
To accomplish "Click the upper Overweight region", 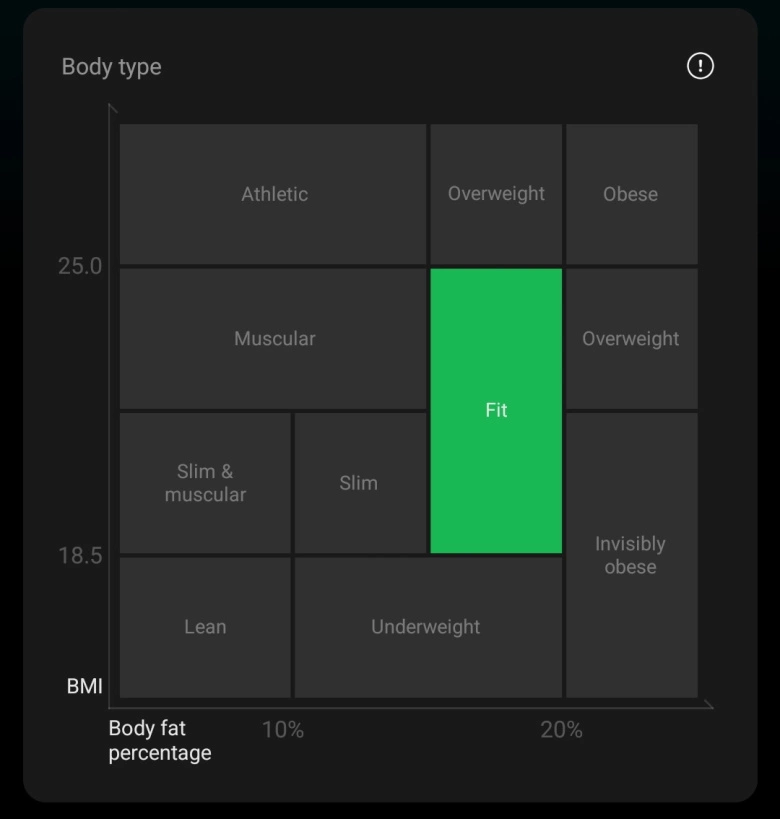I will pyautogui.click(x=496, y=194).
